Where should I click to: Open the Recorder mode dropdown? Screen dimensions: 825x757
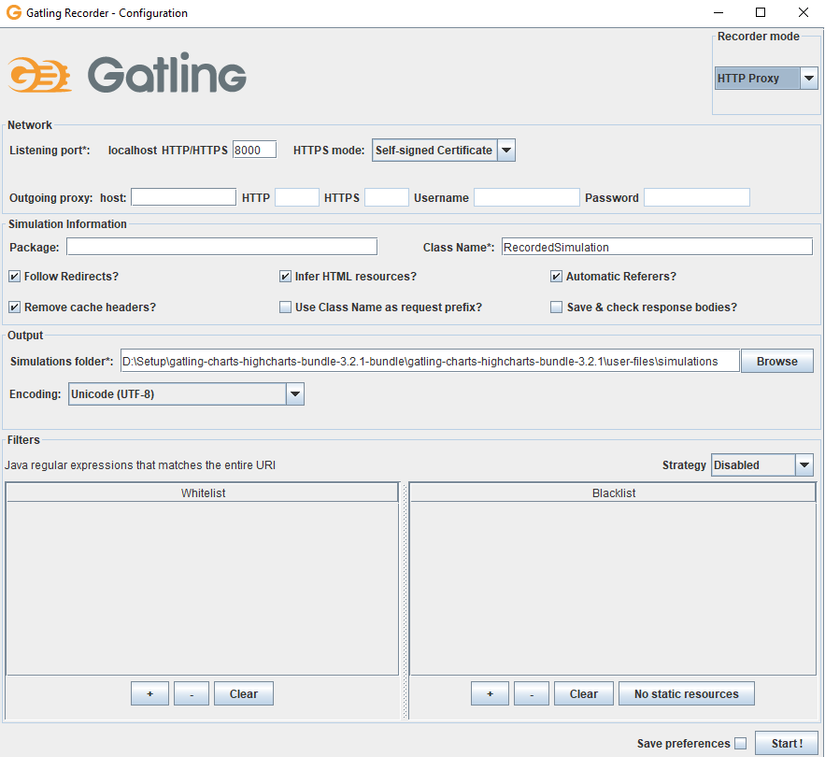click(766, 78)
